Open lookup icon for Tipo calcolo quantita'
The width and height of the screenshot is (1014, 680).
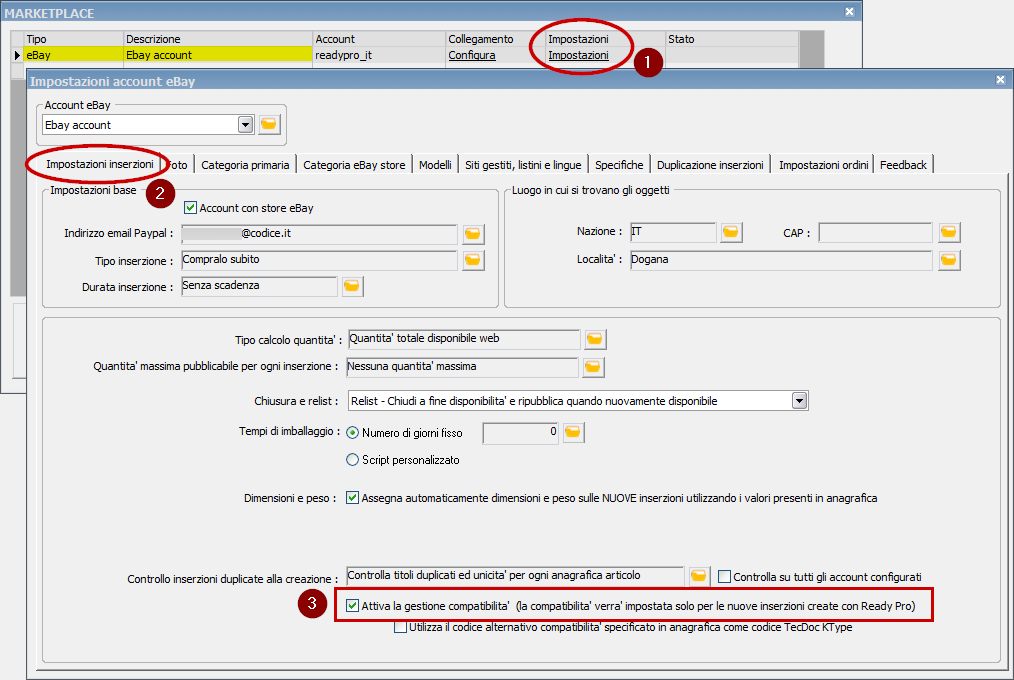[595, 339]
